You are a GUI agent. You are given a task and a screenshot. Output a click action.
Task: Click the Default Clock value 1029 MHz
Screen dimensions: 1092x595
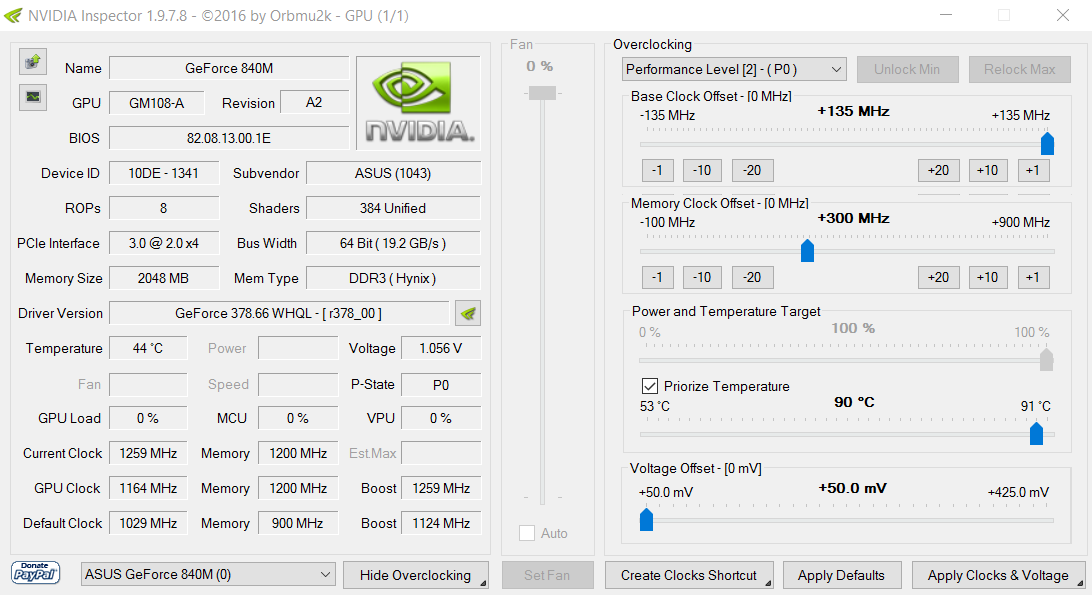click(x=148, y=523)
